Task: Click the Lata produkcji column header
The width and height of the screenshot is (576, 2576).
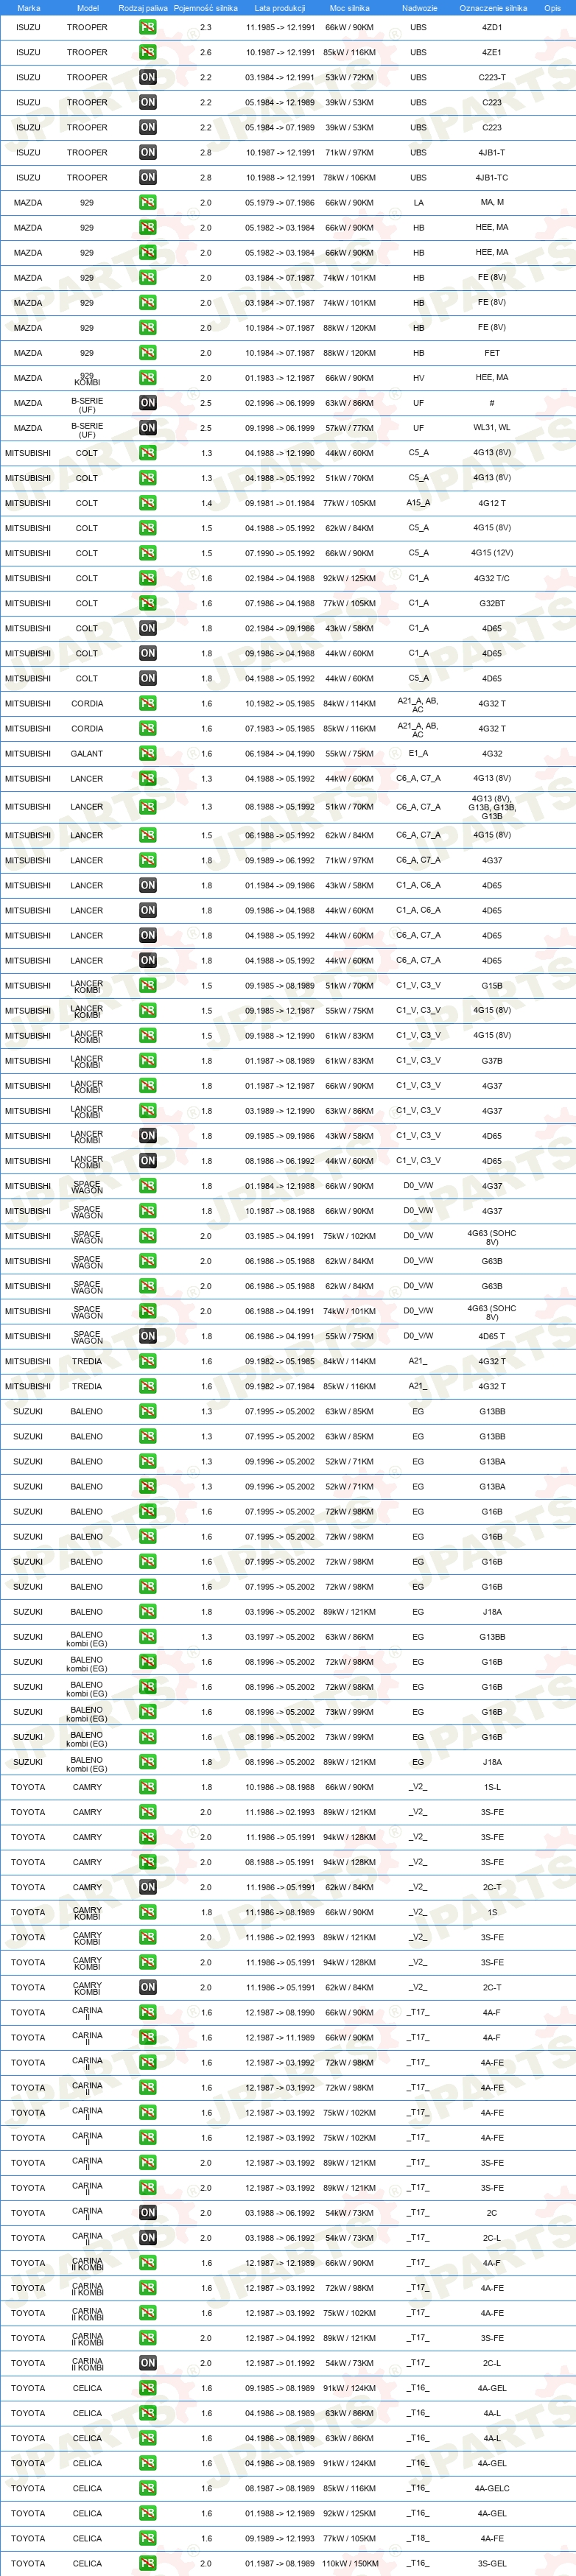Action: (x=280, y=8)
